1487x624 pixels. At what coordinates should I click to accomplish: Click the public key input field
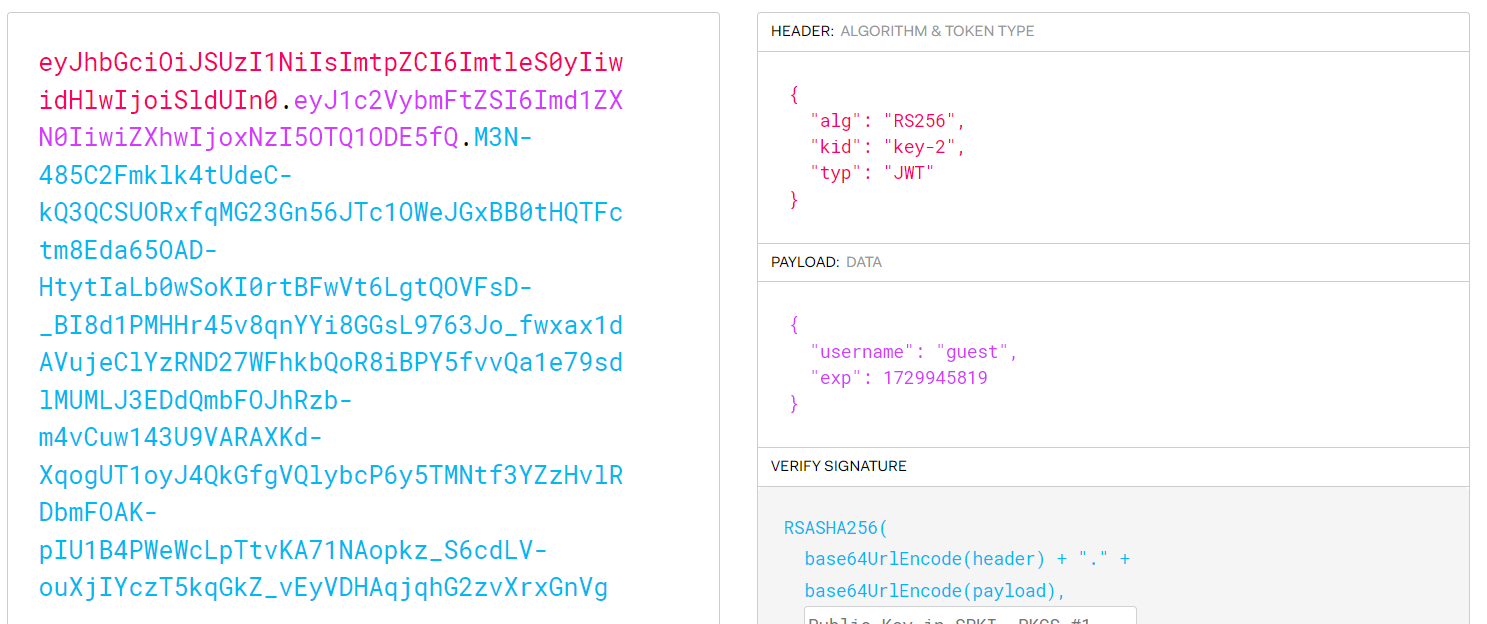point(970,615)
